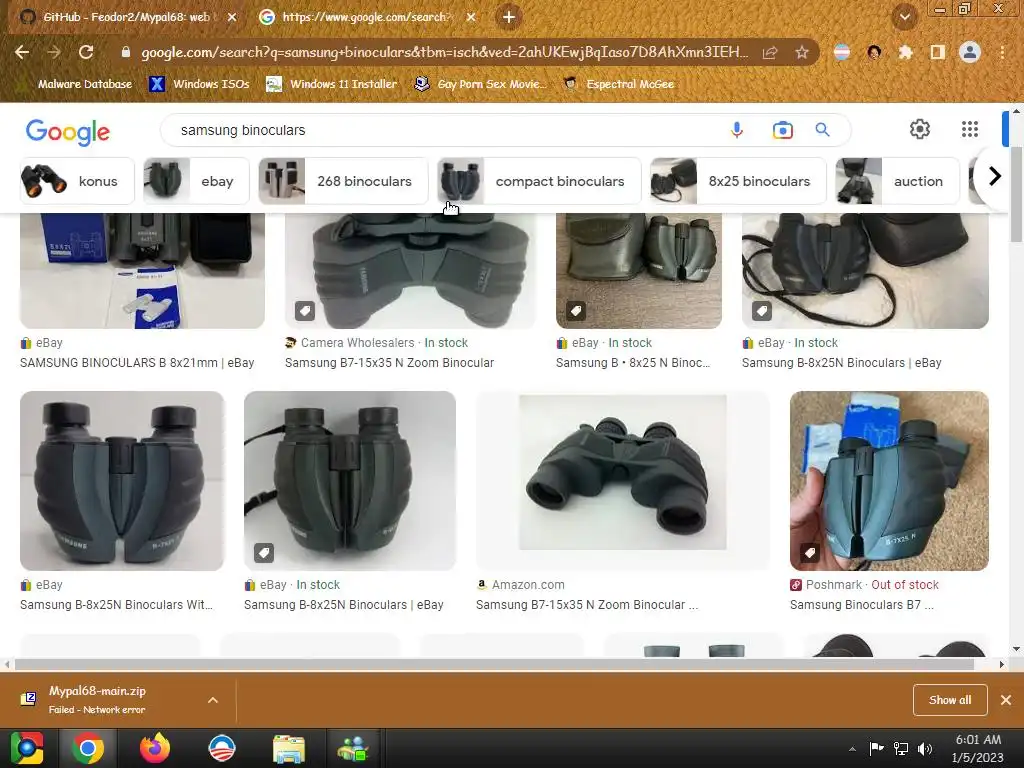Open Chrome from the taskbar
The width and height of the screenshot is (1024, 768).
[x=88, y=748]
